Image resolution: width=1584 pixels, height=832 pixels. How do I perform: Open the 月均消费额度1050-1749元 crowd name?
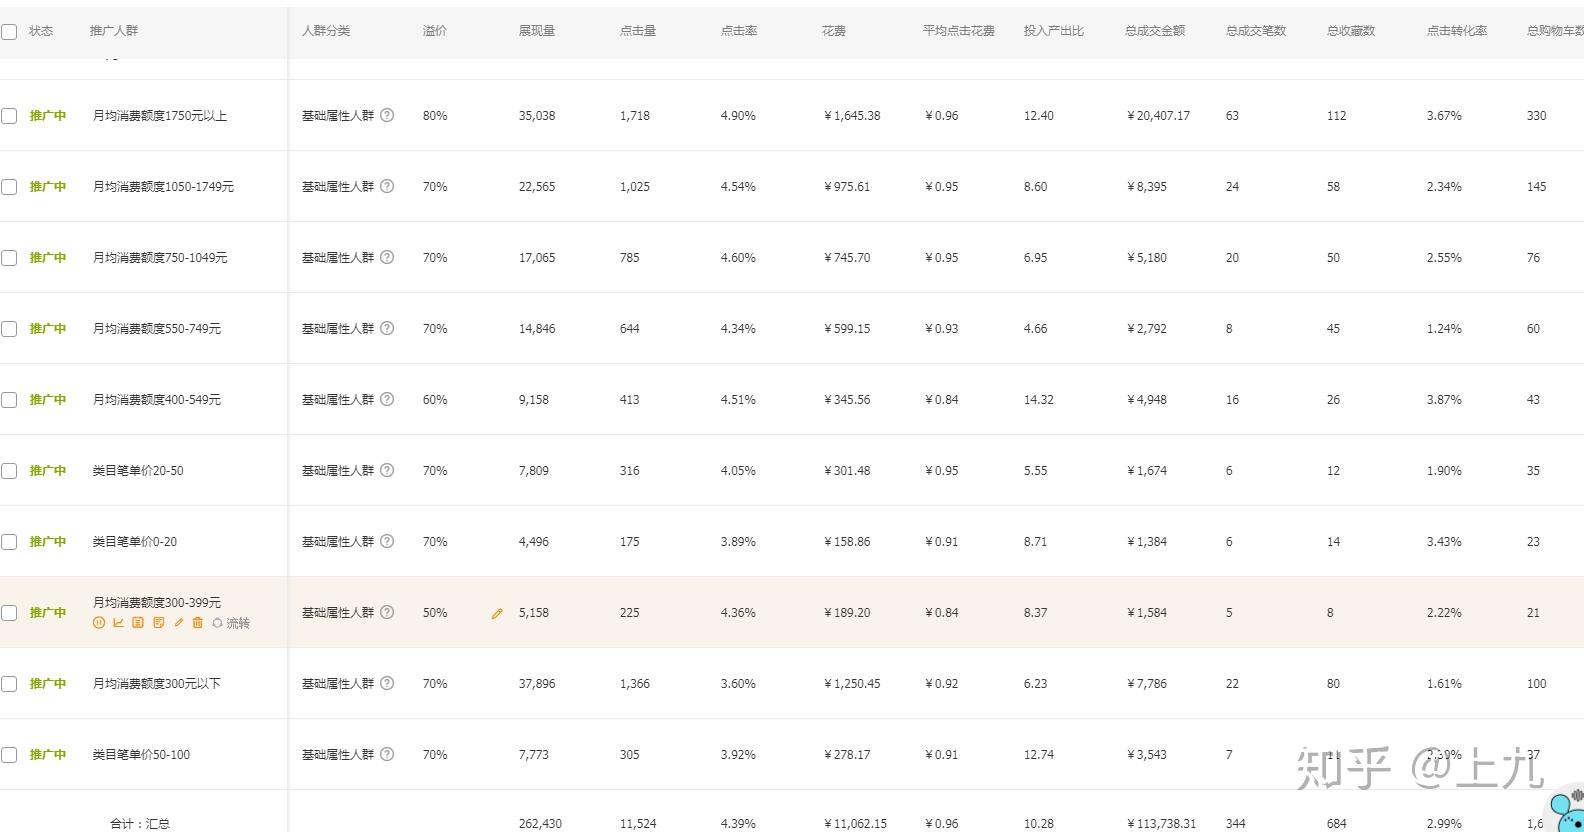163,187
